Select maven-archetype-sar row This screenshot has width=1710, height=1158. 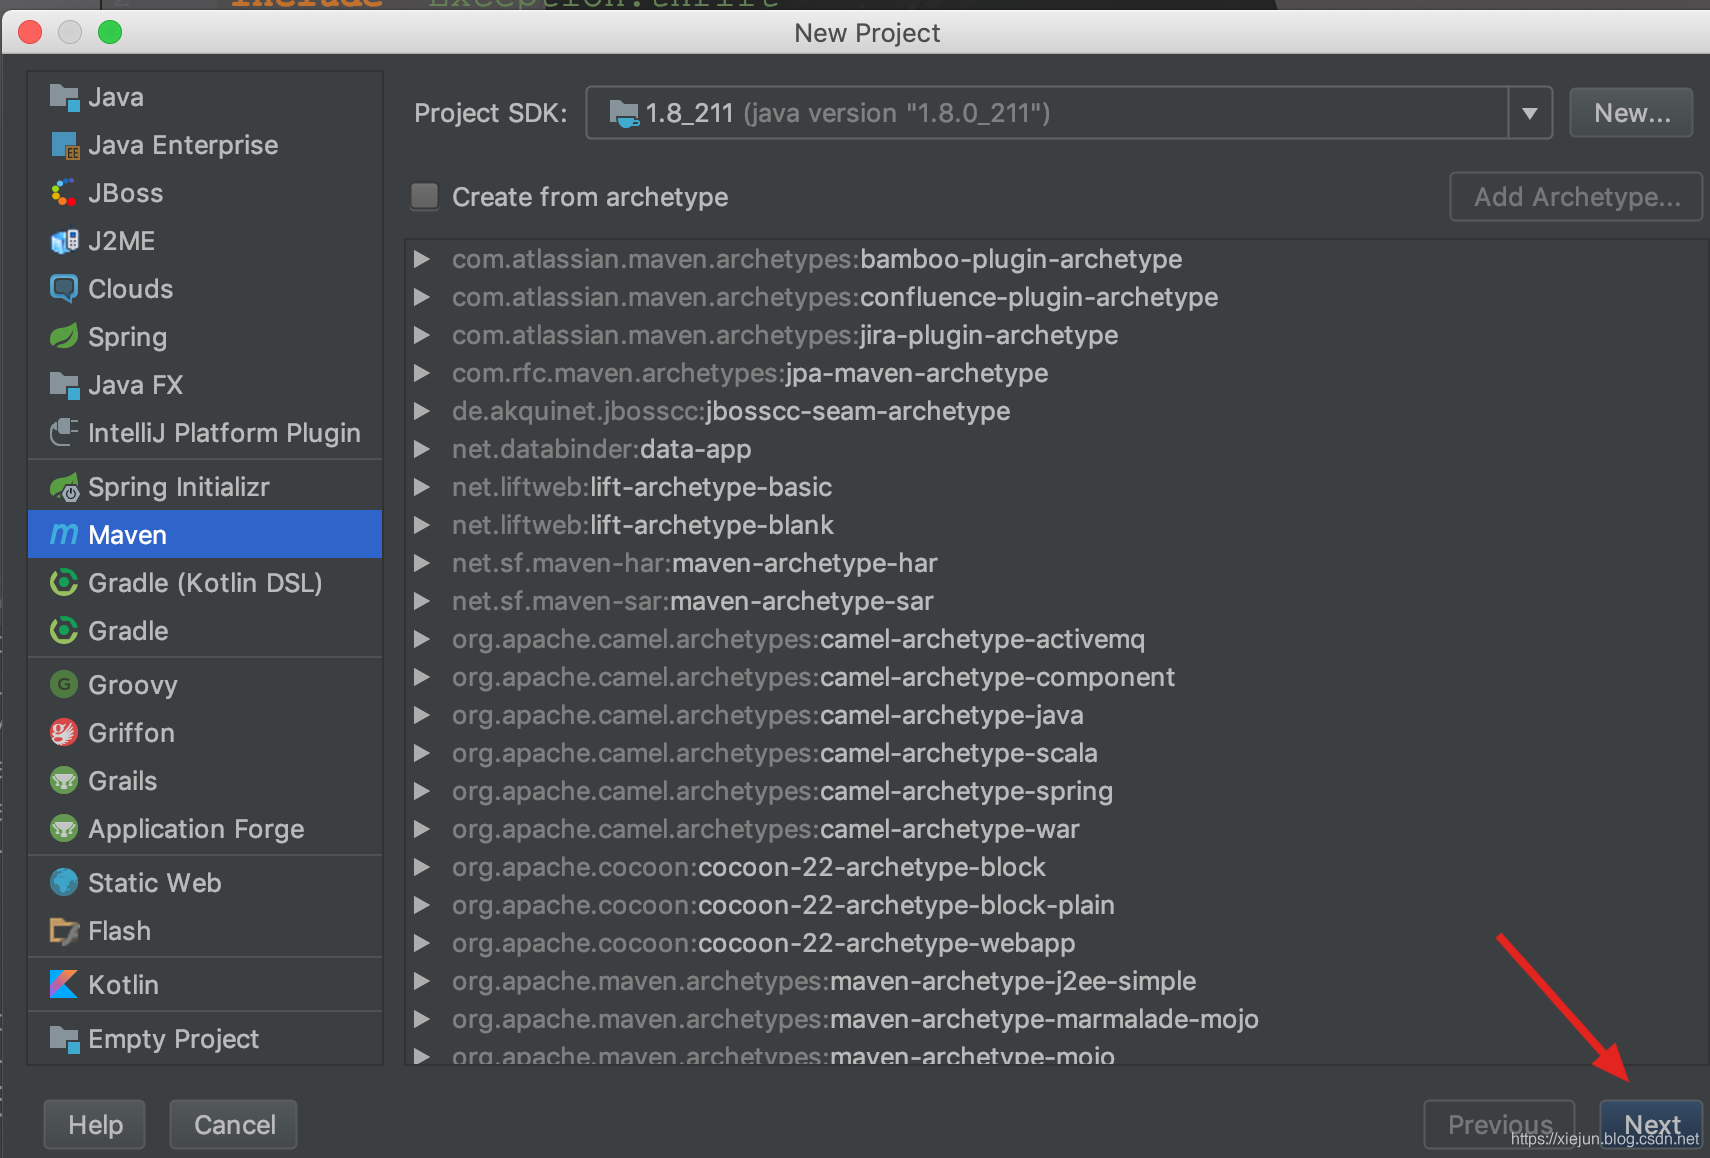(x=1056, y=601)
